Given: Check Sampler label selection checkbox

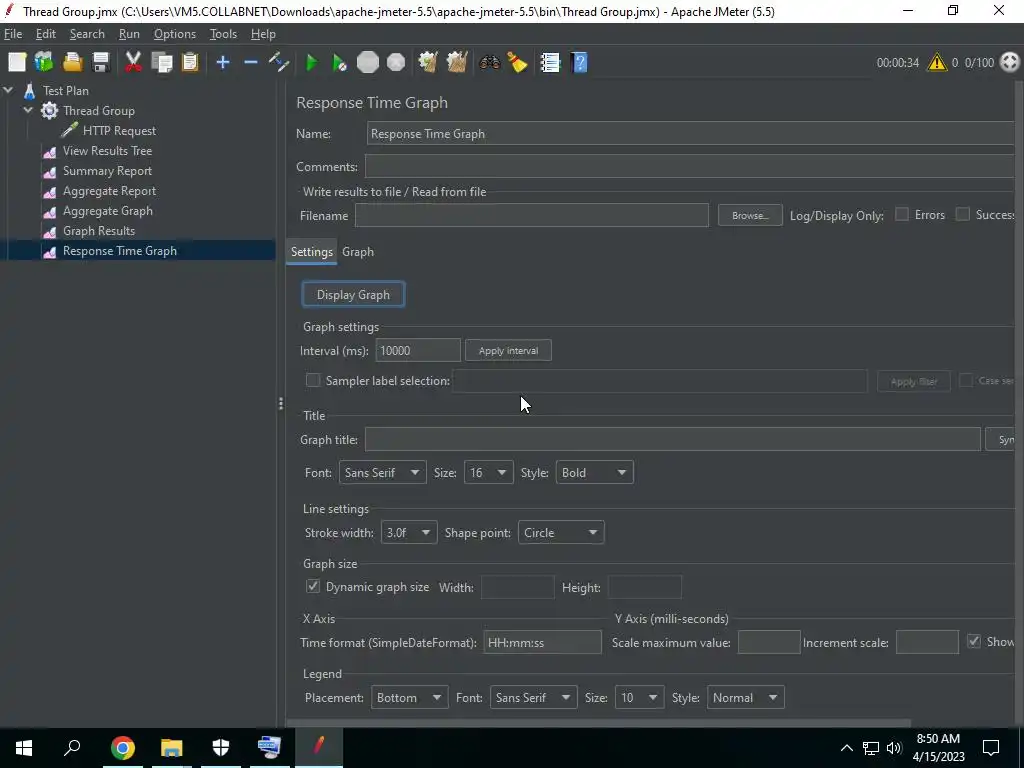Looking at the screenshot, I should coord(313,380).
